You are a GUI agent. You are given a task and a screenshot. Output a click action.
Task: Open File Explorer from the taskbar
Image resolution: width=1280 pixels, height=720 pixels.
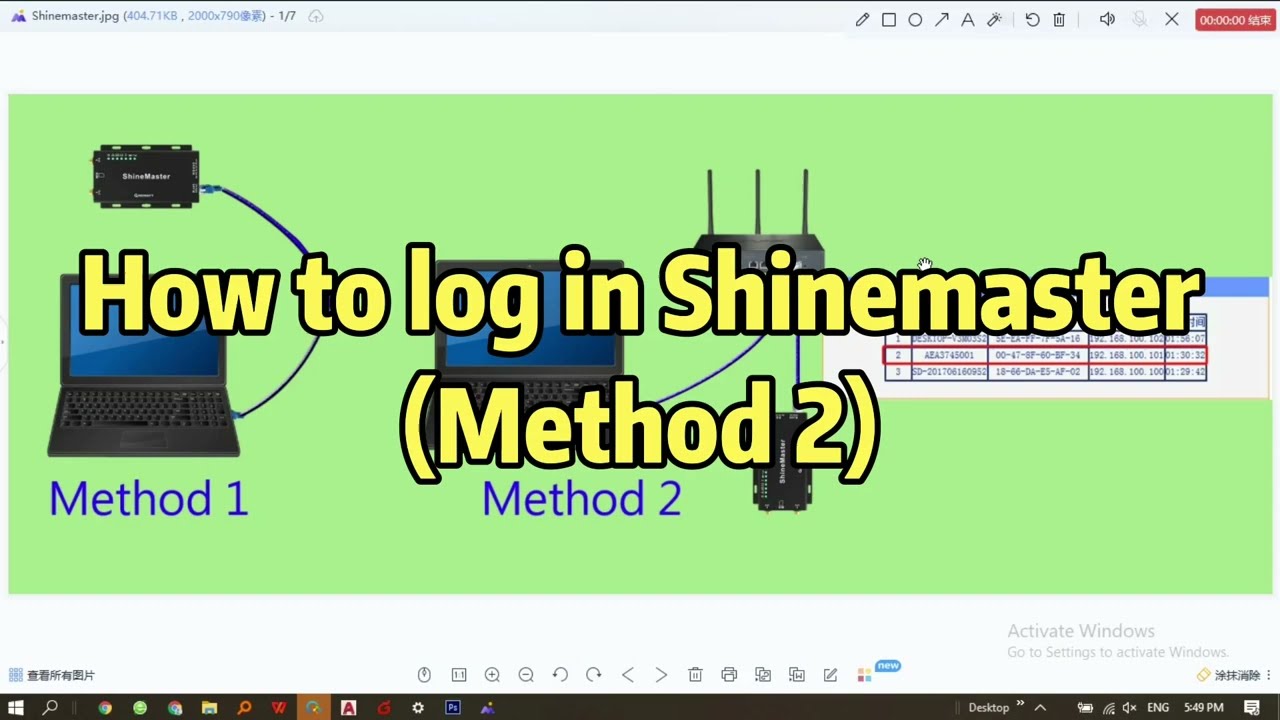click(209, 708)
